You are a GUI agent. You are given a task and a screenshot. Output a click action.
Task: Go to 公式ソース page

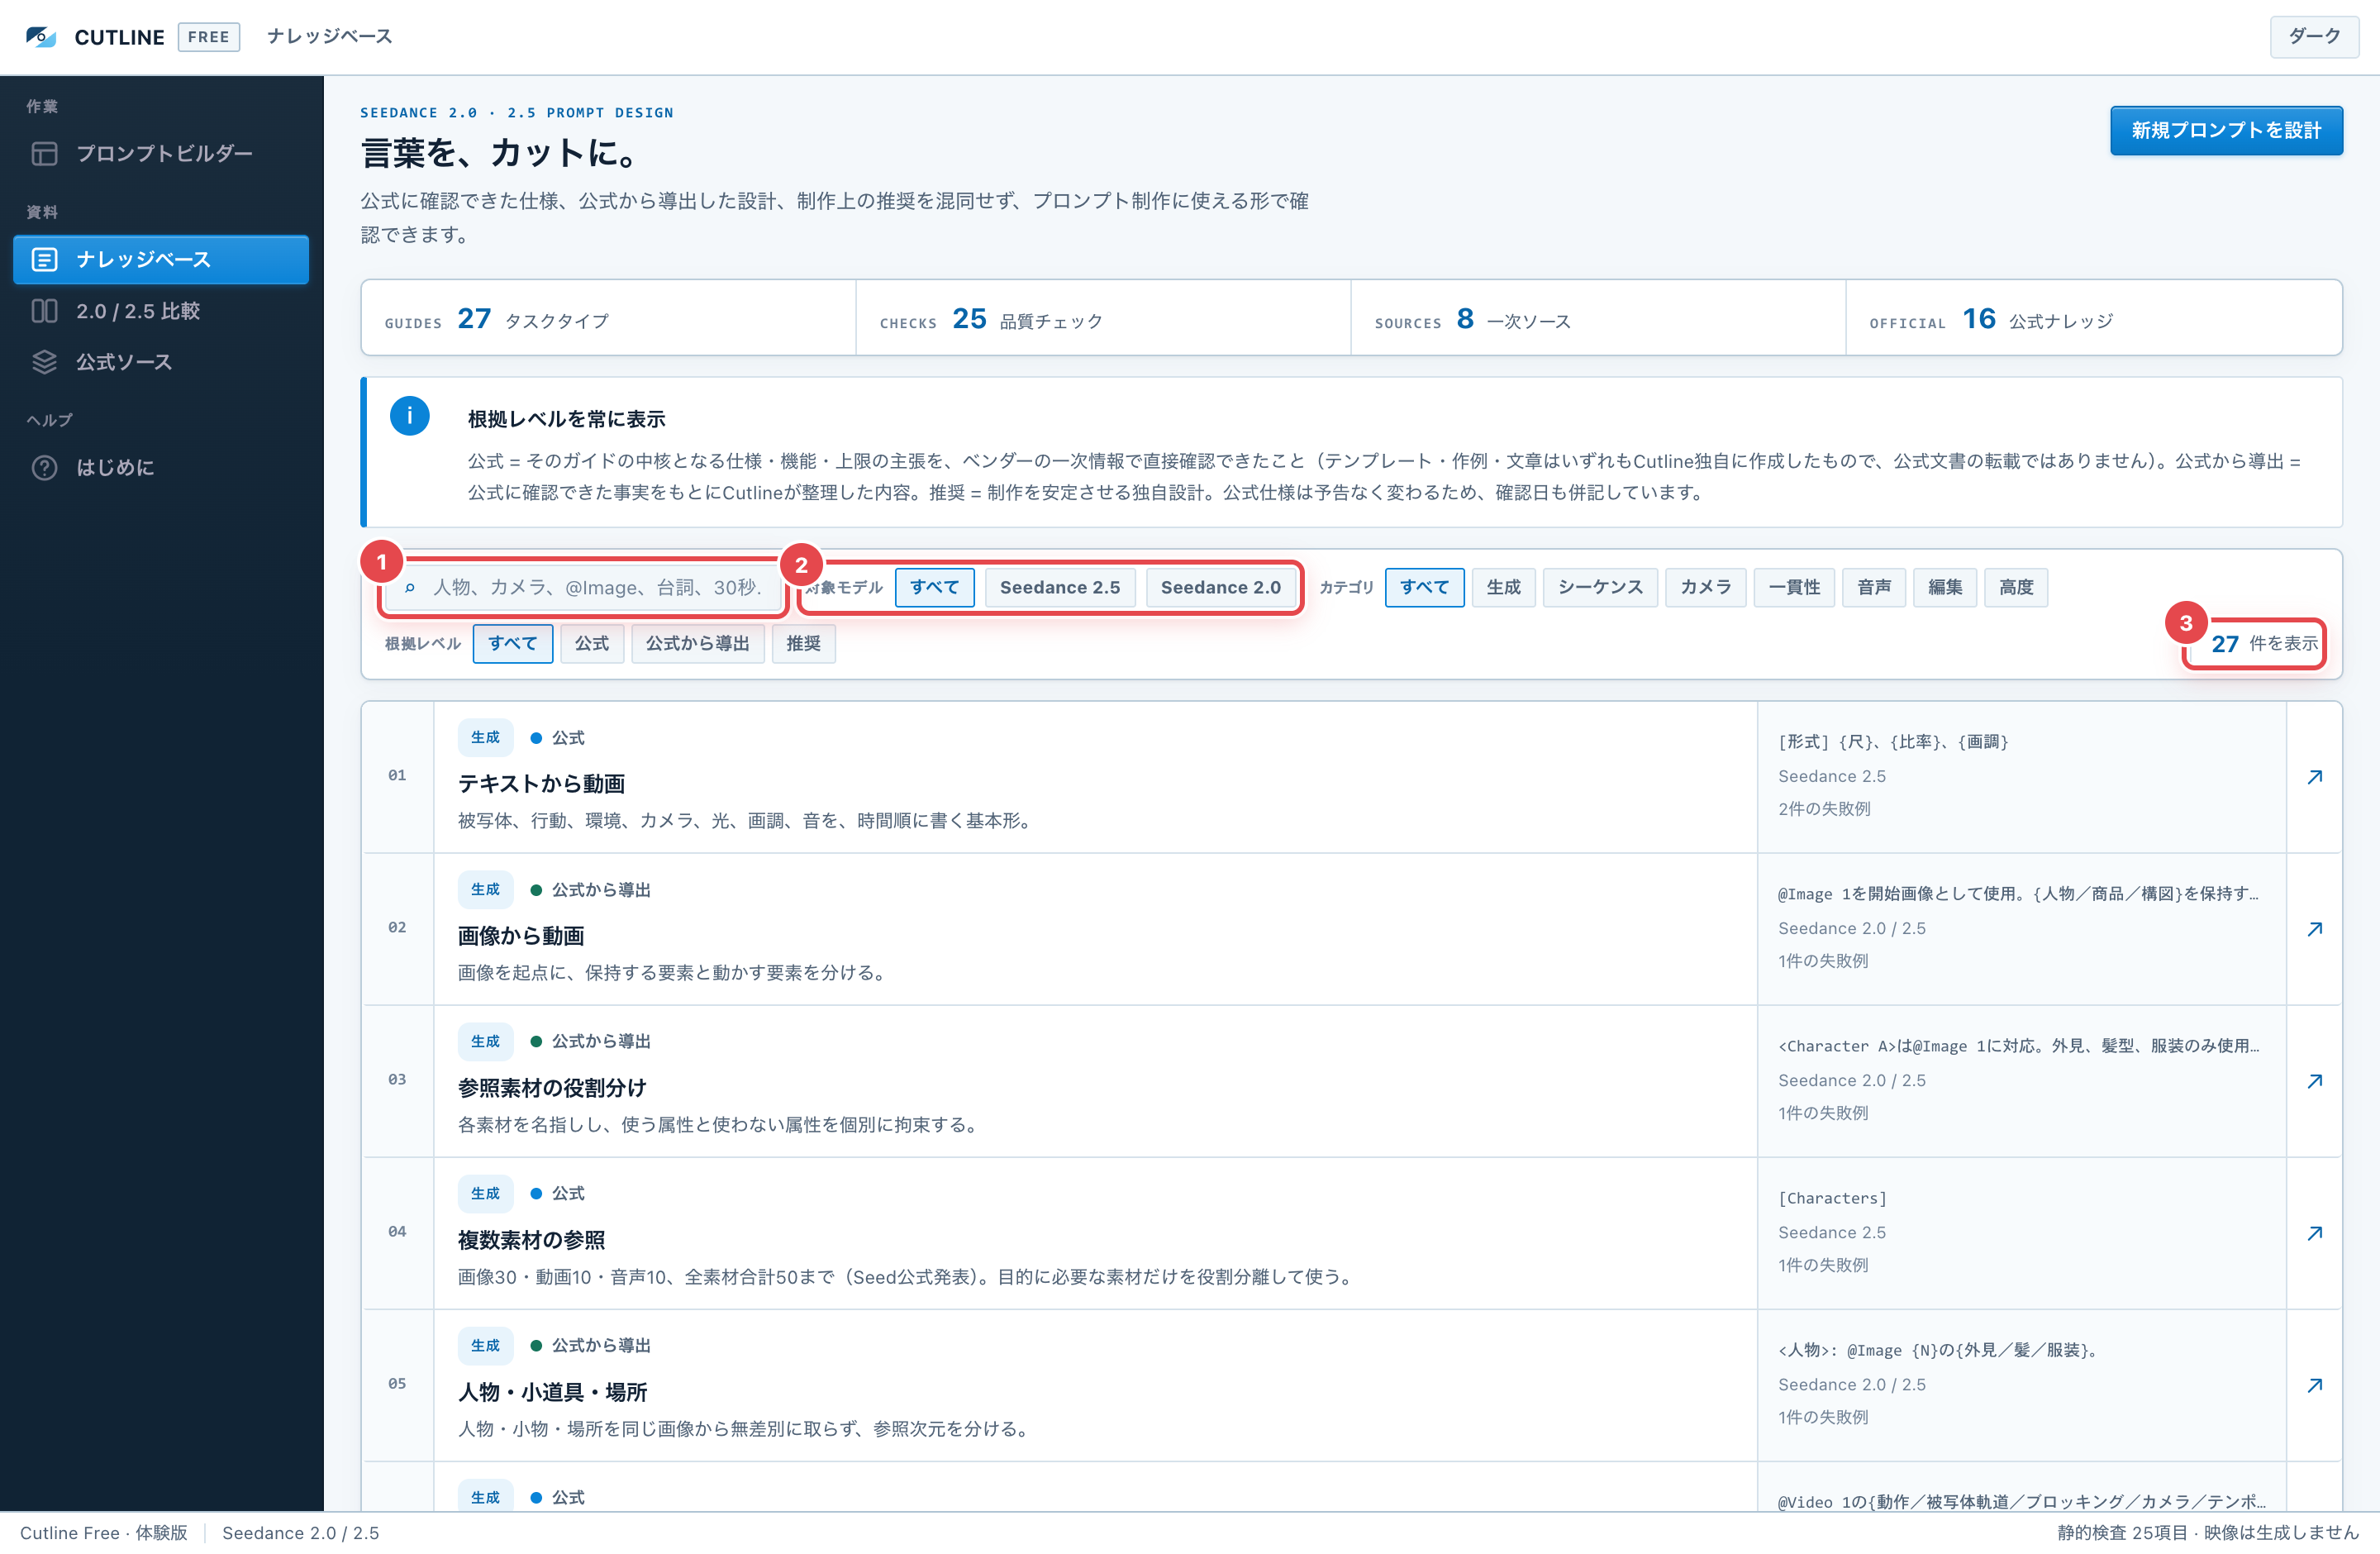point(161,362)
